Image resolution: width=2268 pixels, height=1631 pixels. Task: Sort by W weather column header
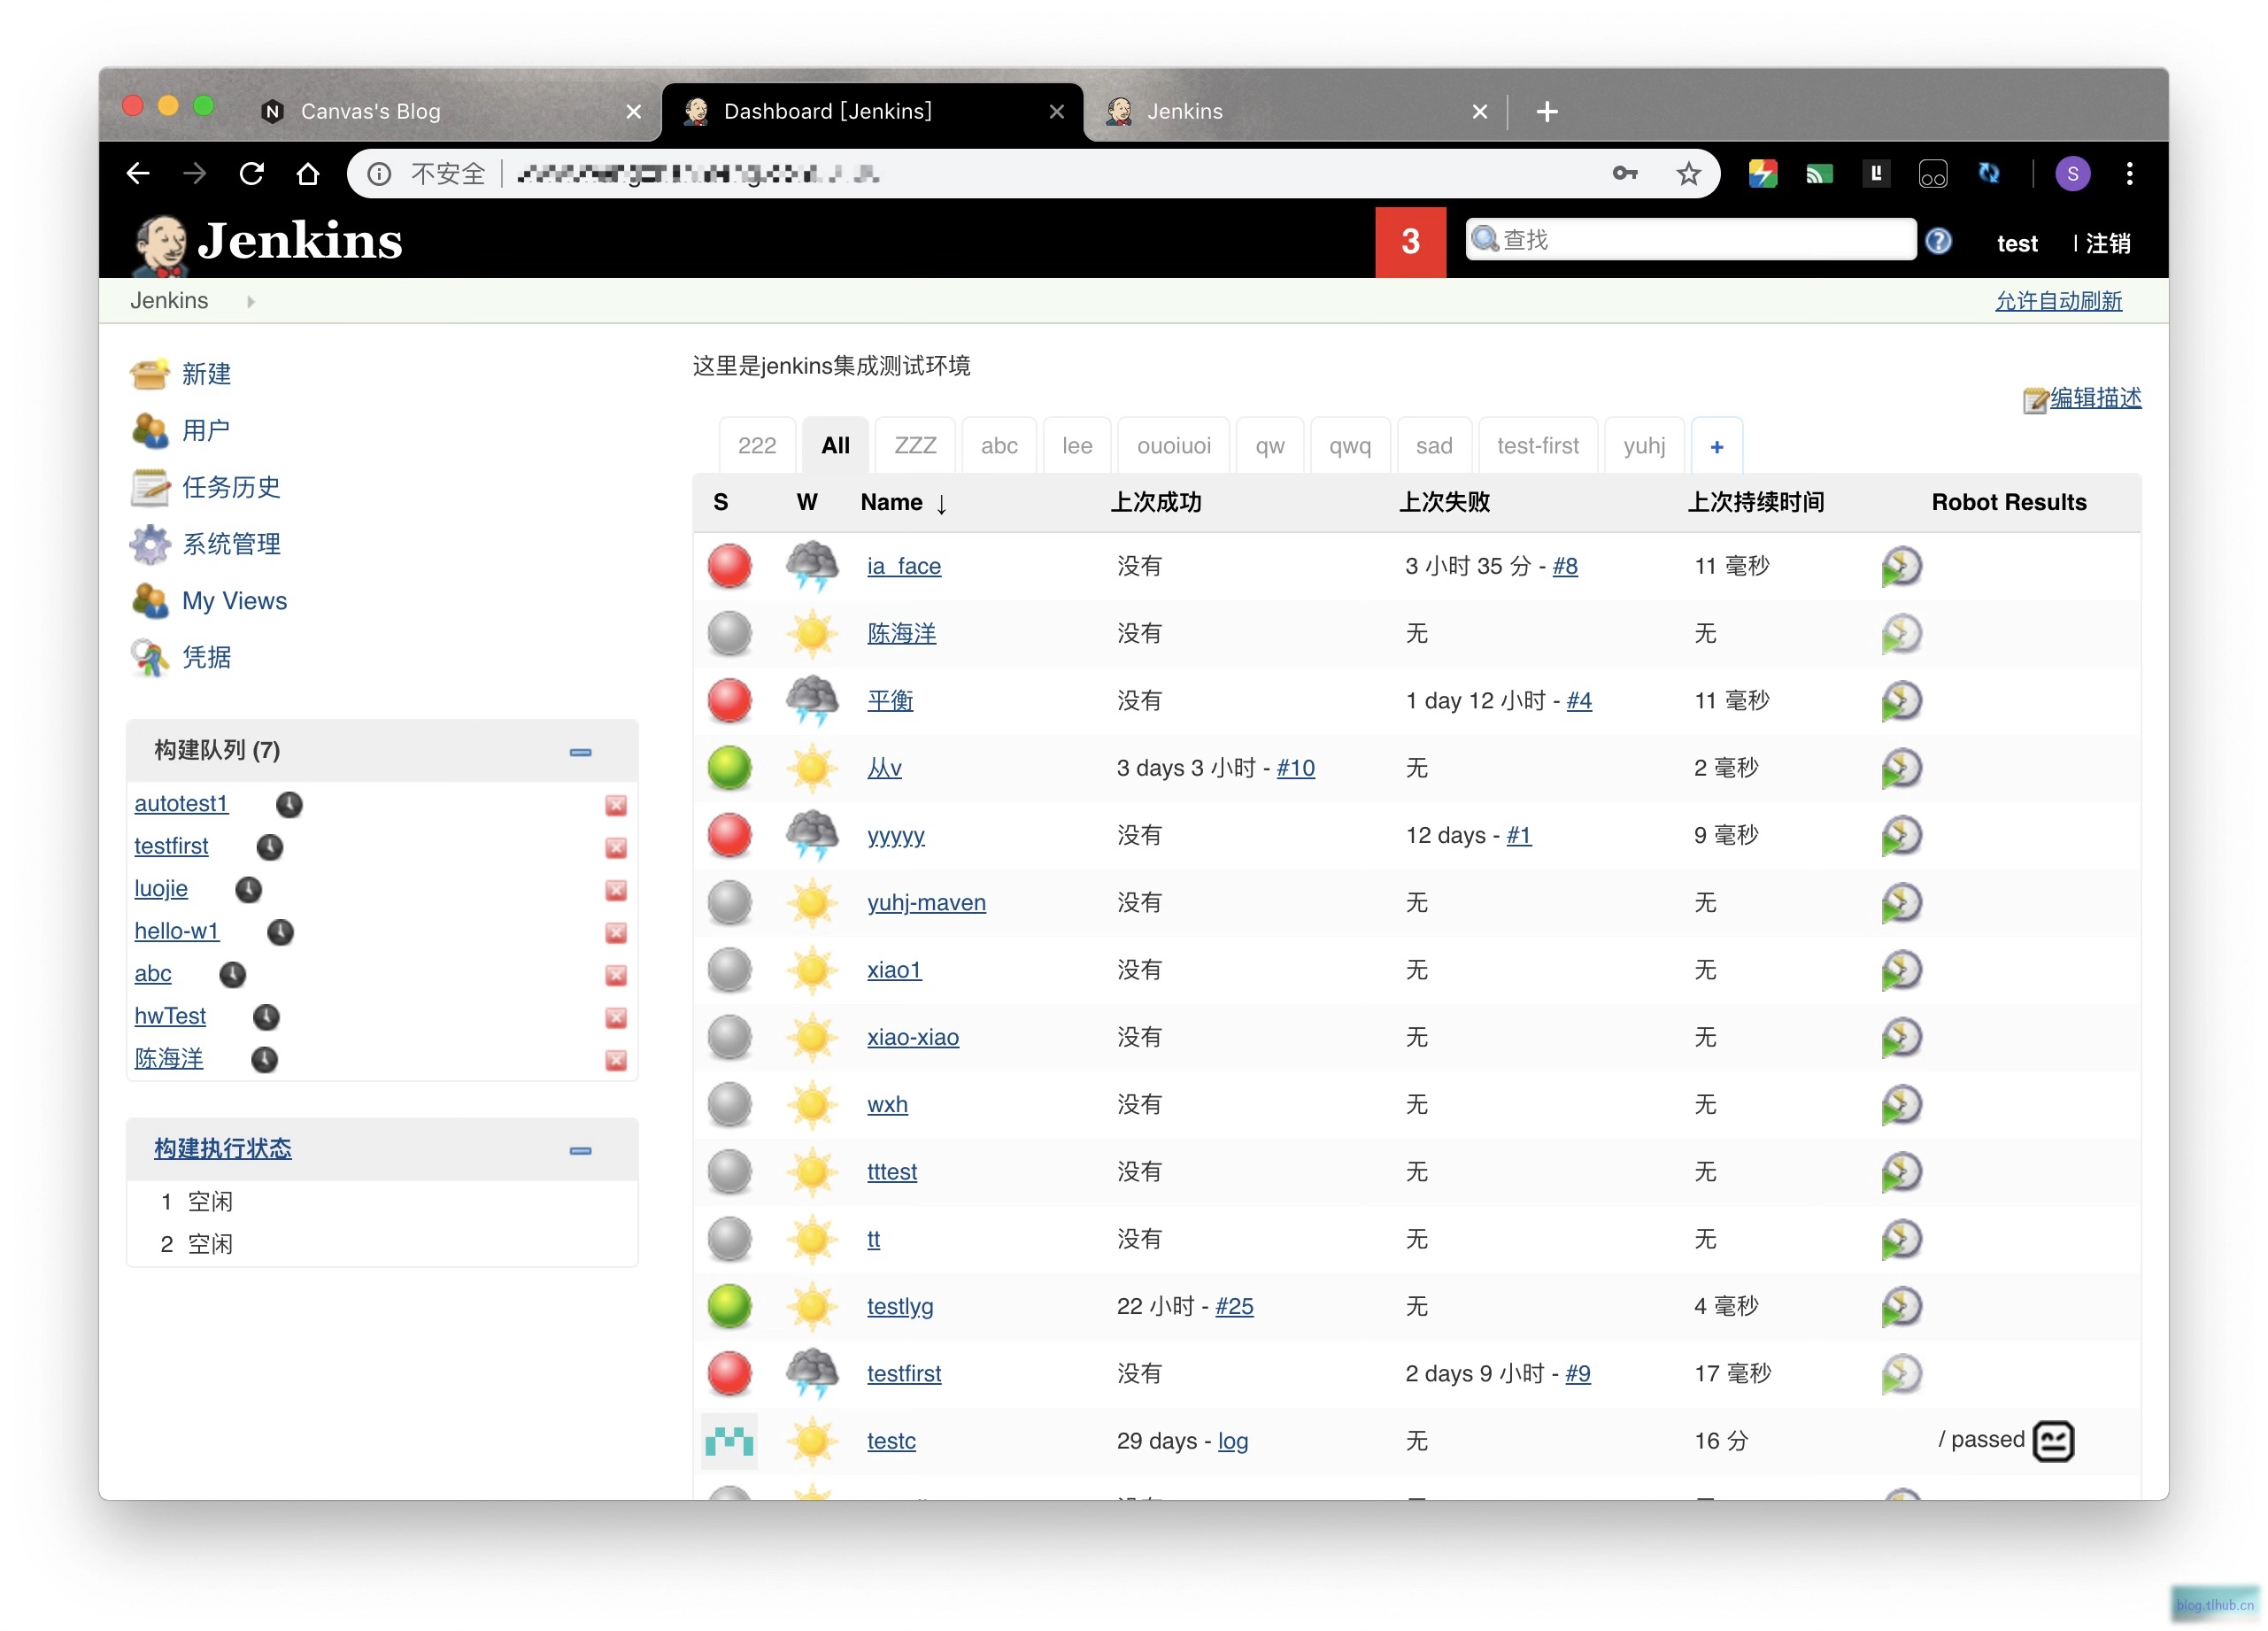point(807,502)
